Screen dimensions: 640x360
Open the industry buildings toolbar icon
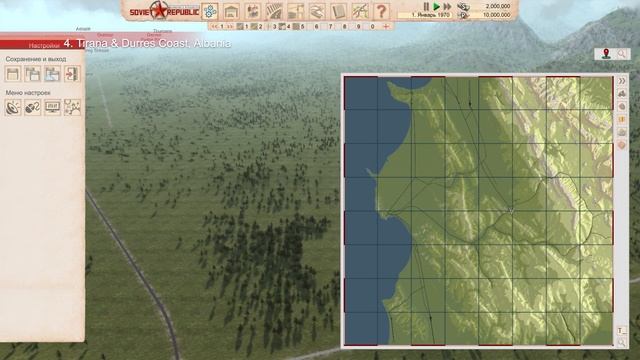(x=253, y=11)
